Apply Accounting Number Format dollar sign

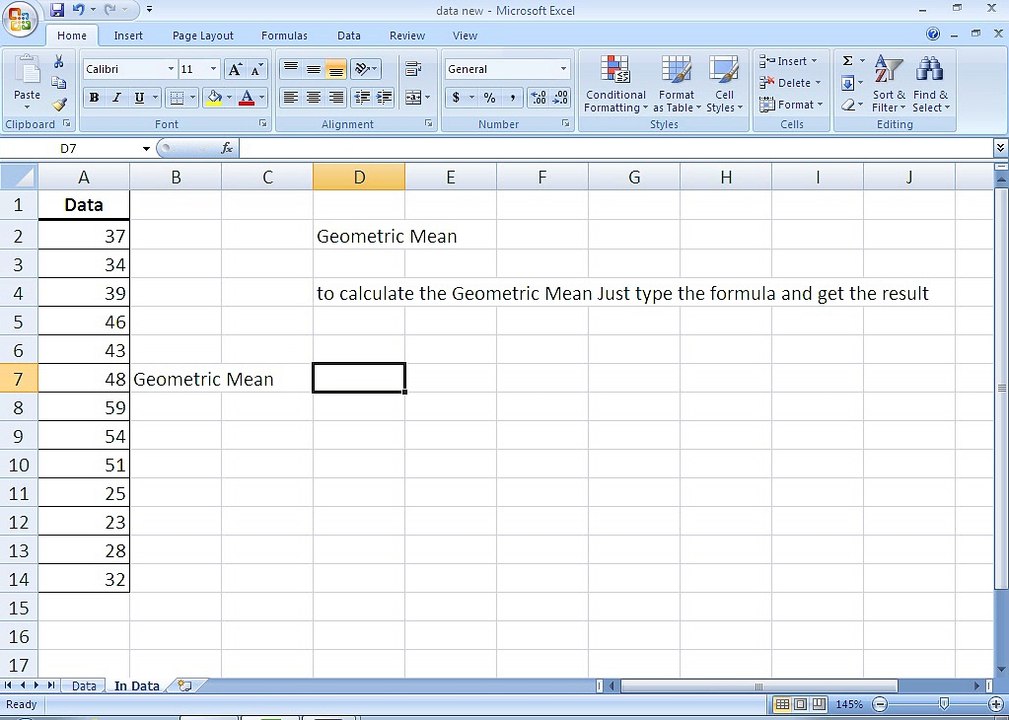tap(456, 98)
